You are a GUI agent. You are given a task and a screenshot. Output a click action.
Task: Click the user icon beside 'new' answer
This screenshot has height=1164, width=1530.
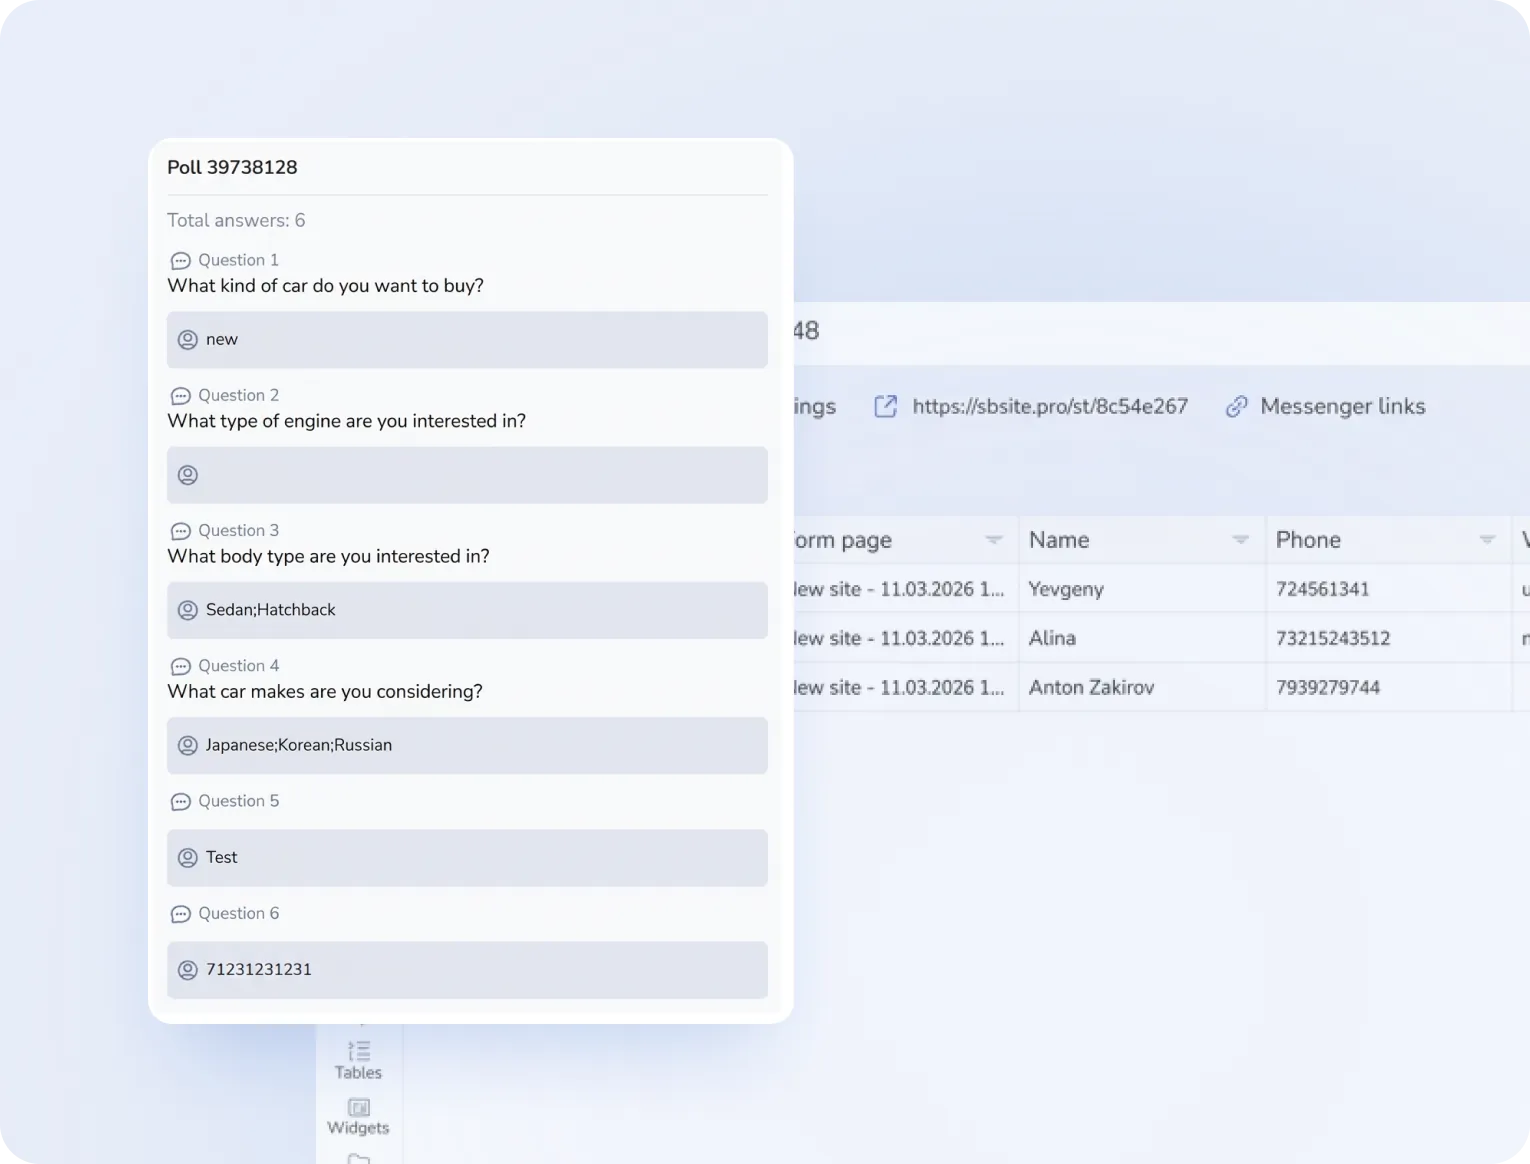click(187, 340)
